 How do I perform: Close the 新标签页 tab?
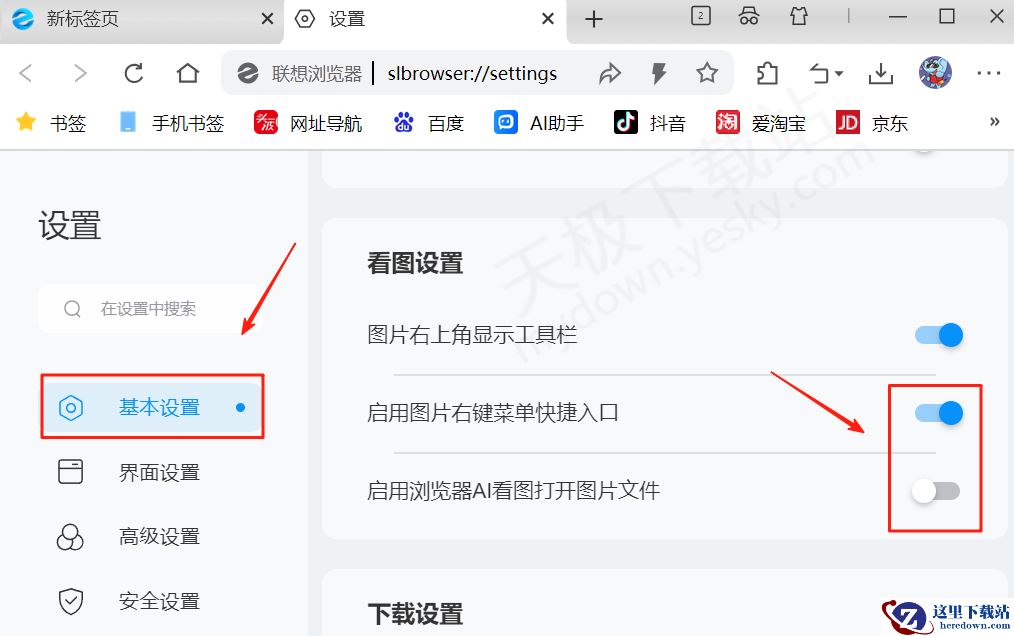(x=267, y=19)
